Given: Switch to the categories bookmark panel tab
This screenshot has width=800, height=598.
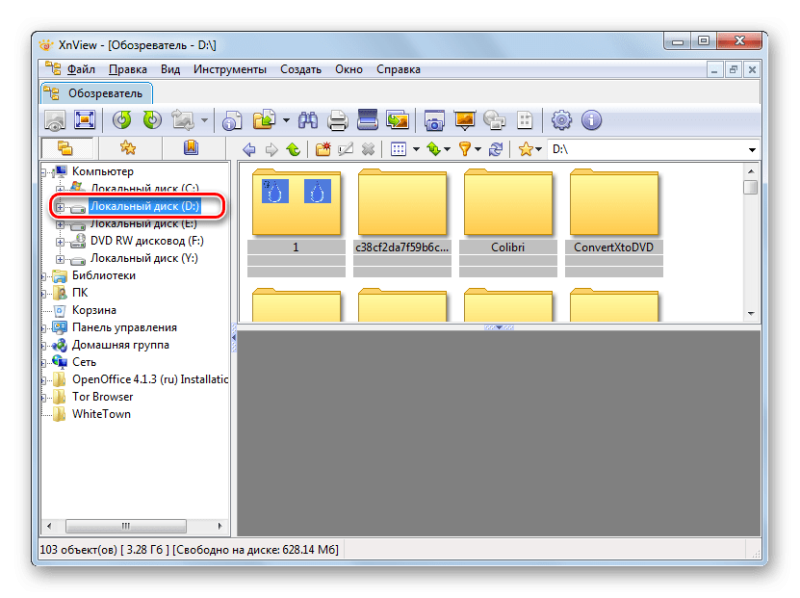Looking at the screenshot, I should [x=191, y=148].
